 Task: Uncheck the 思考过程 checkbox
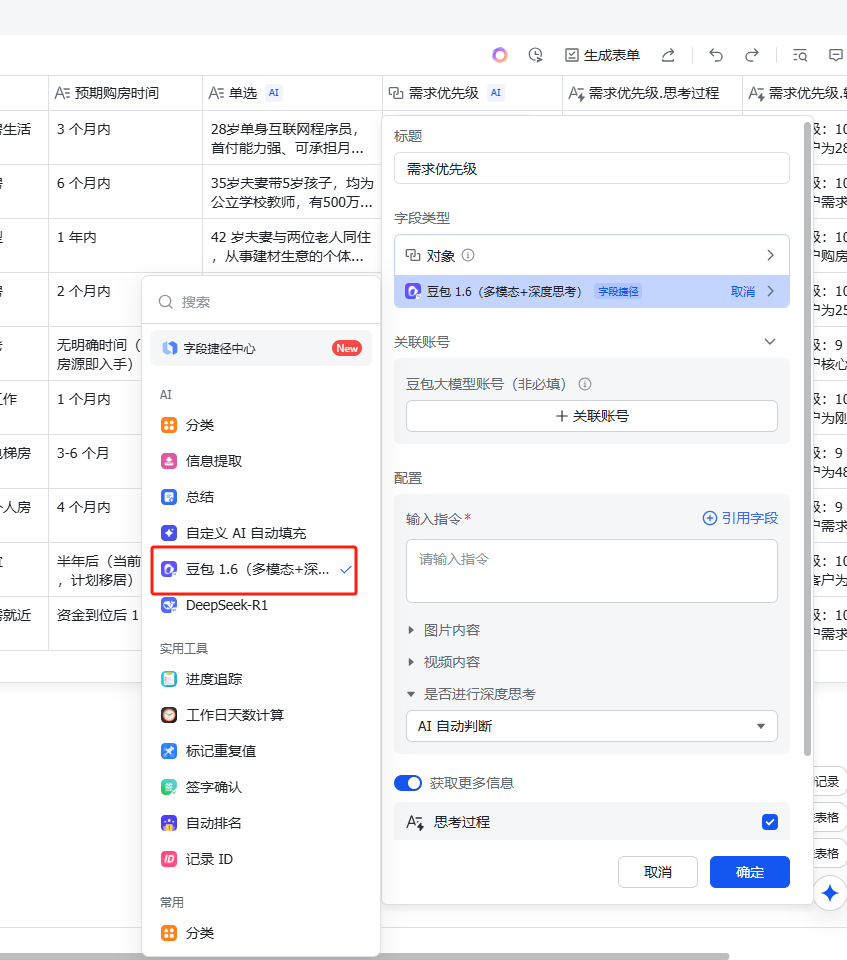[770, 822]
